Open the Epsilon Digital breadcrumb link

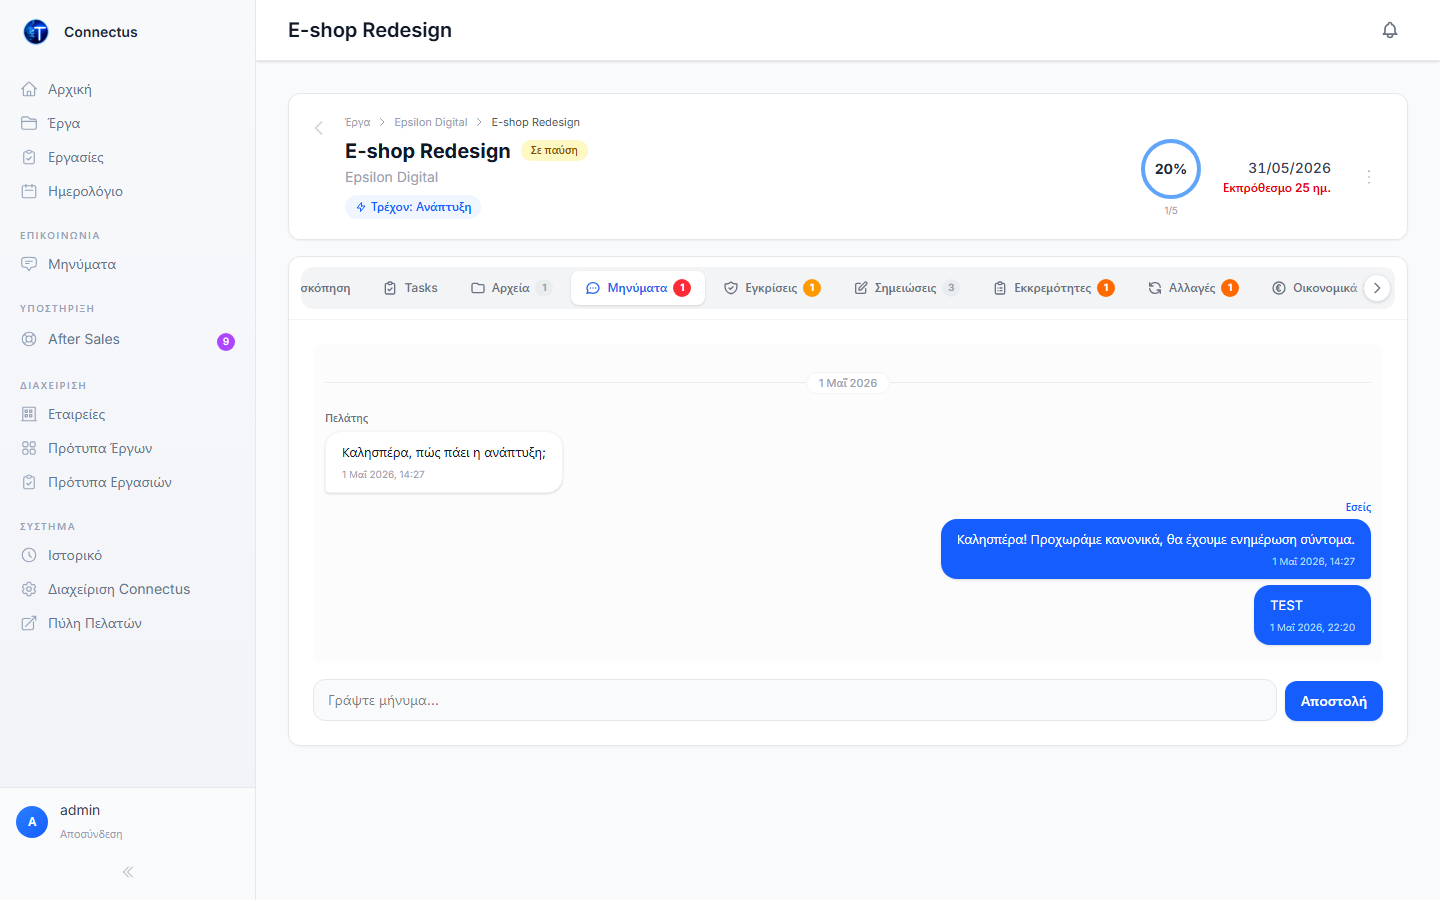coord(431,122)
